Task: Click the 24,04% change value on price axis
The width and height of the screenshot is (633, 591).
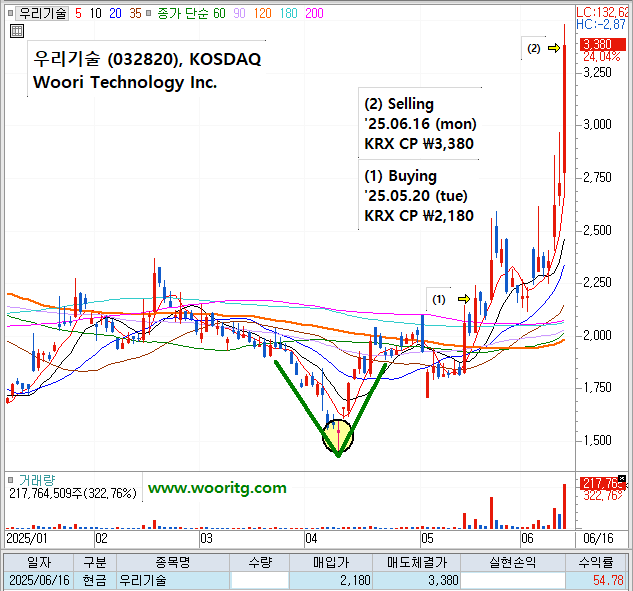Action: click(x=602, y=56)
